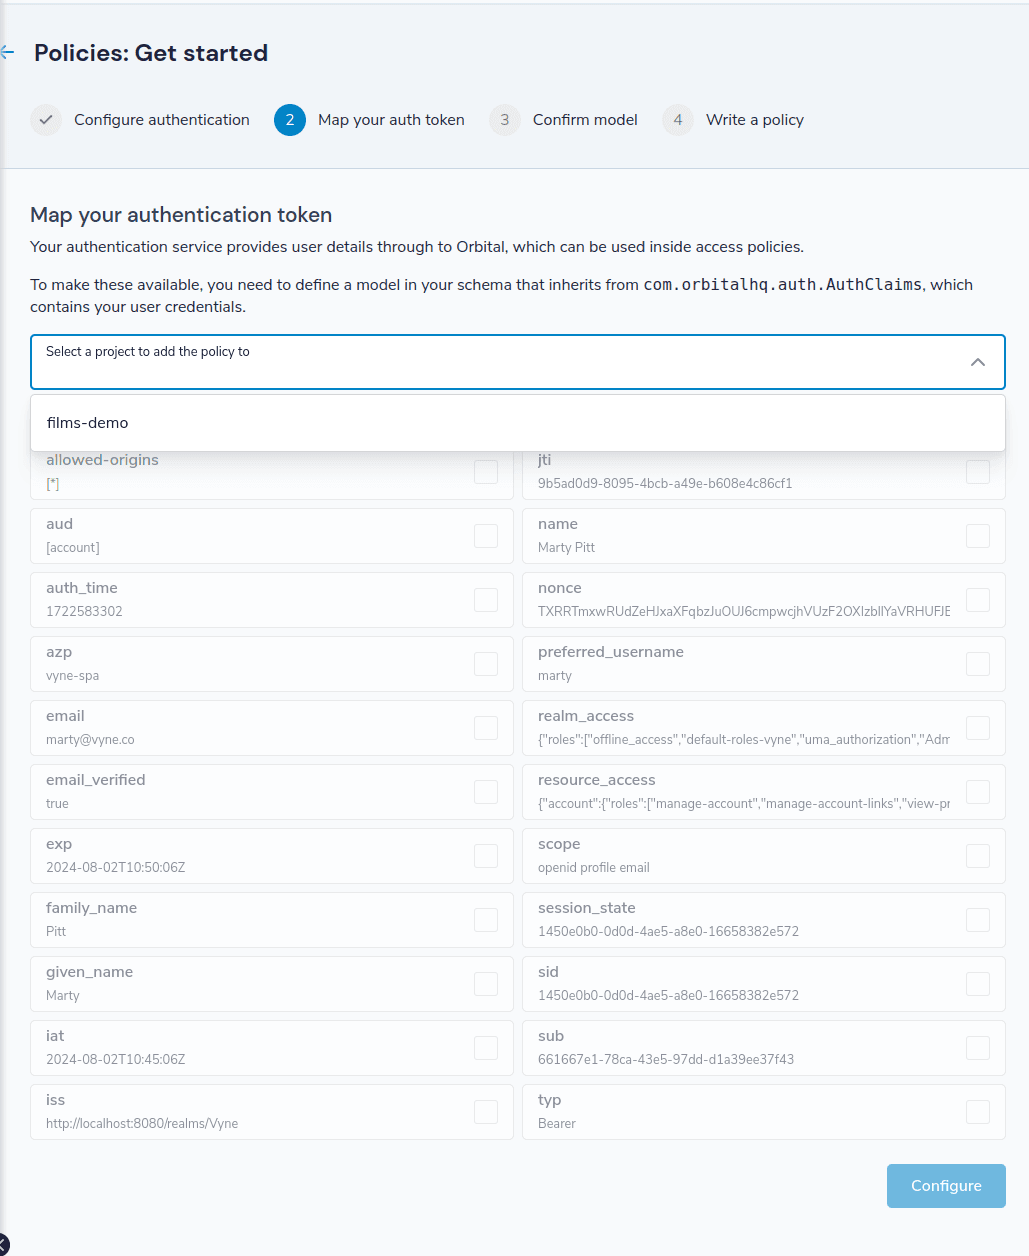
Task: Select the sub claim checkbox
Action: pyautogui.click(x=978, y=1048)
